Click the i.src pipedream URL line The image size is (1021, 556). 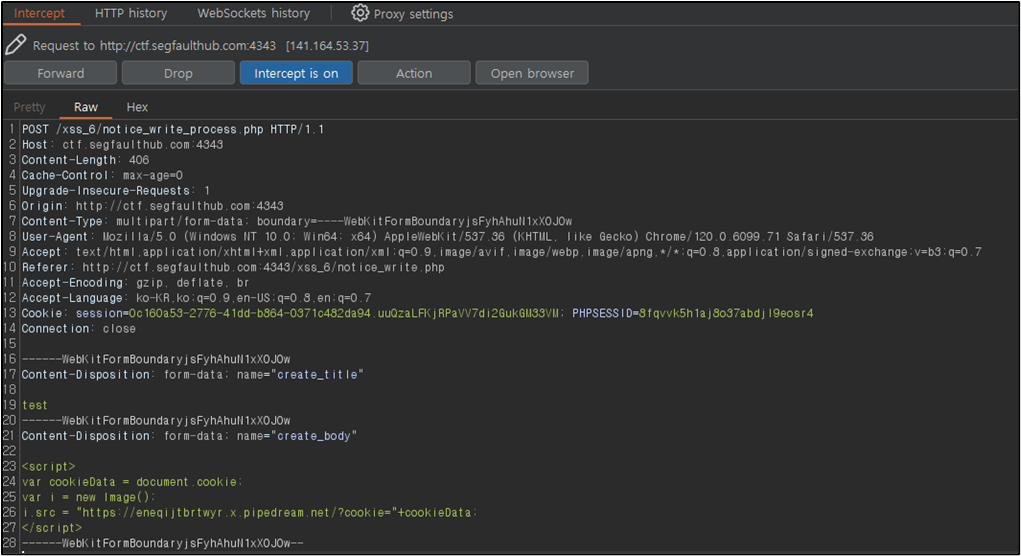click(x=250, y=512)
